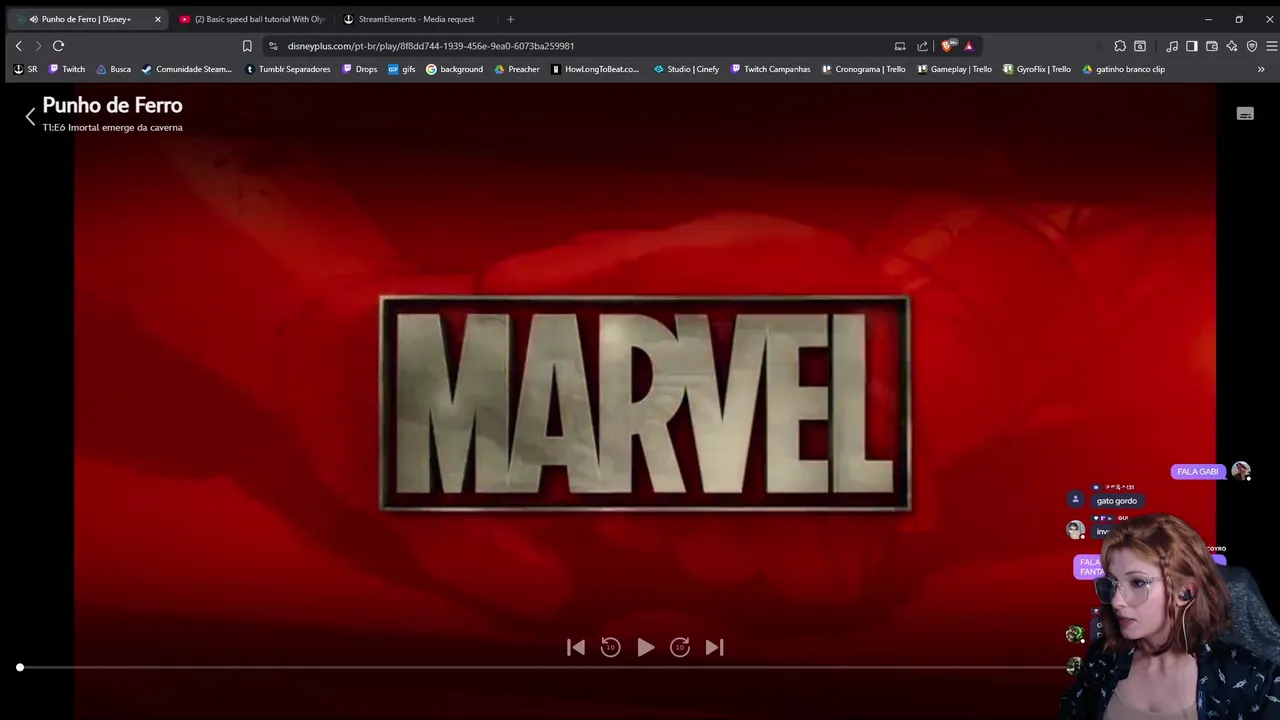This screenshot has height=720, width=1280.
Task: Open the Tumblr Separadores bookmark
Action: (287, 69)
